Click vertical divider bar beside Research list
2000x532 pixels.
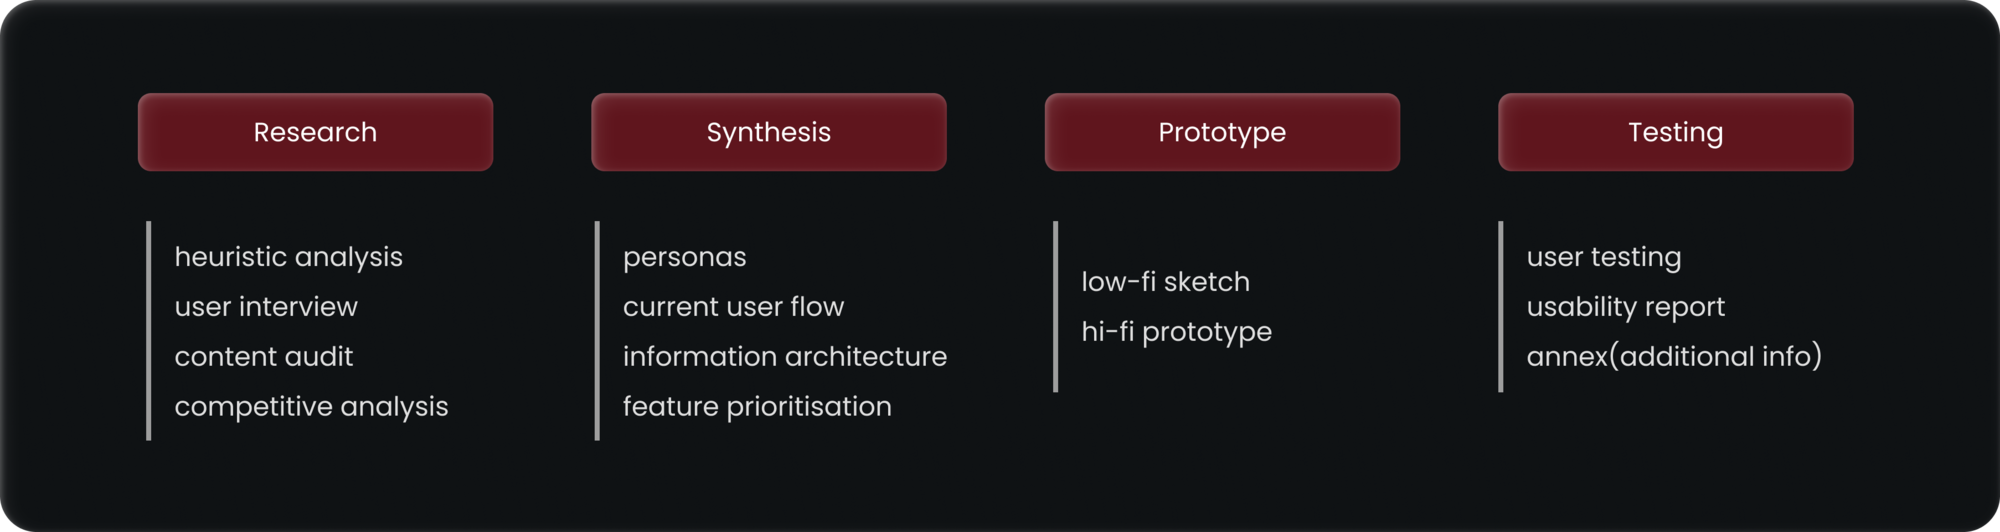coord(149,331)
